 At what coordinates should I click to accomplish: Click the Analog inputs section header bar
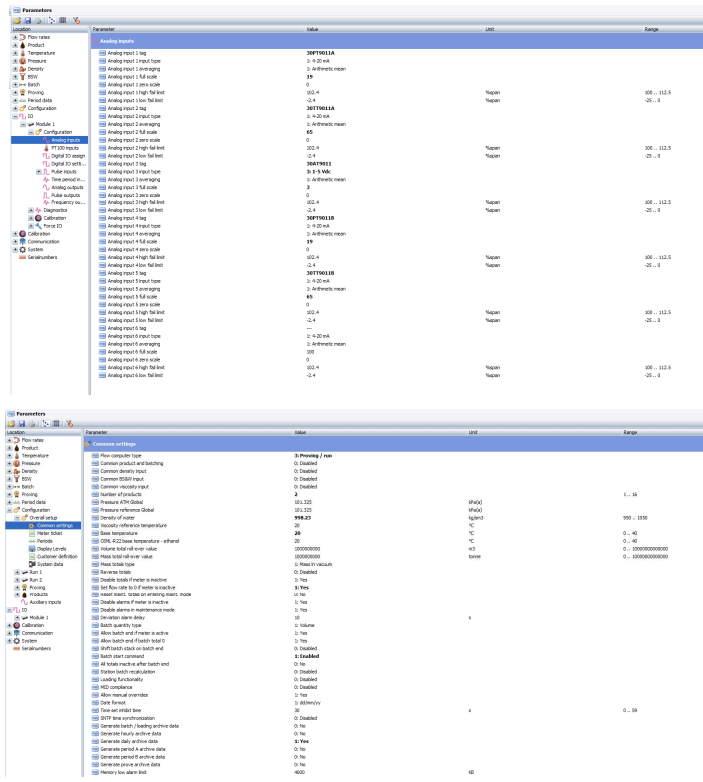(397, 41)
